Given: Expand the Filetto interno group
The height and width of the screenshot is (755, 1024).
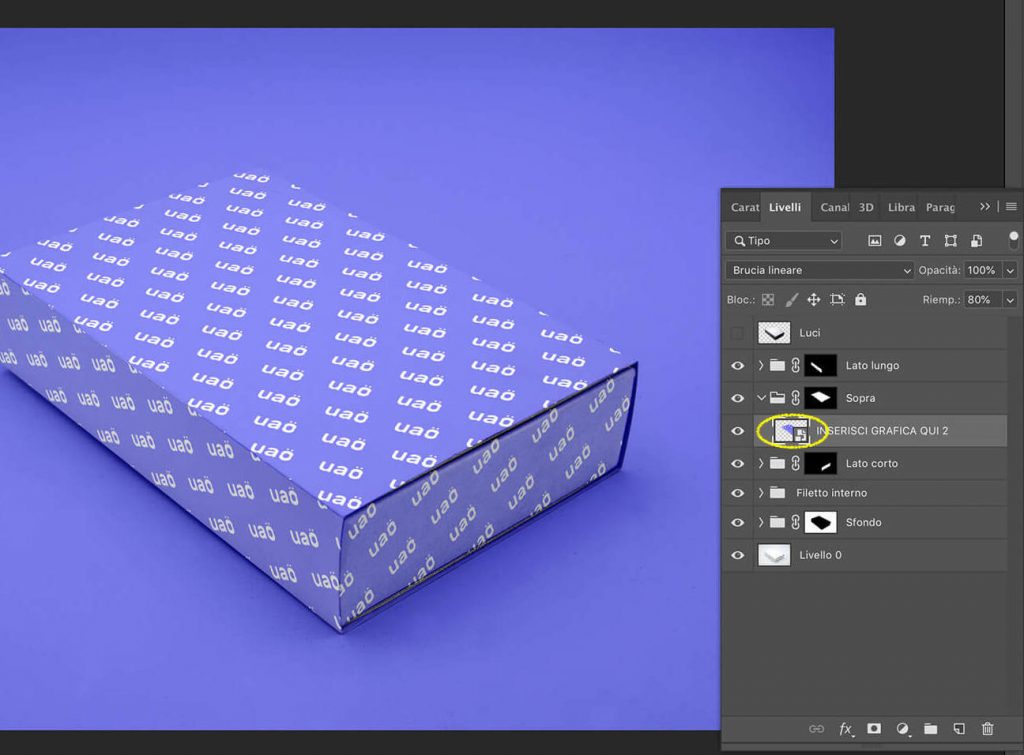Looking at the screenshot, I should pyautogui.click(x=761, y=493).
